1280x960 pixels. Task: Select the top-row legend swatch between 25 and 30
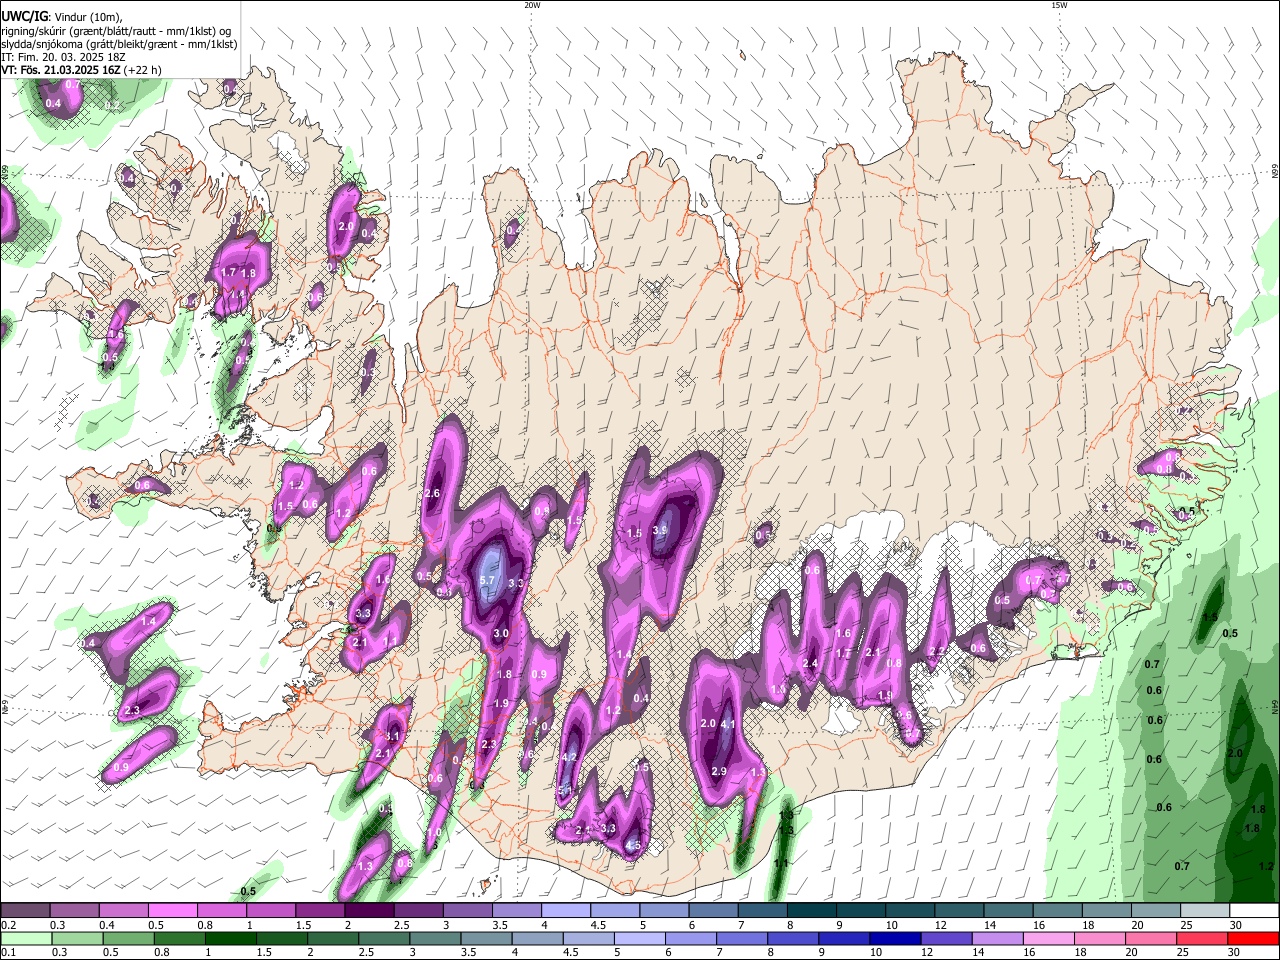pos(1205,911)
